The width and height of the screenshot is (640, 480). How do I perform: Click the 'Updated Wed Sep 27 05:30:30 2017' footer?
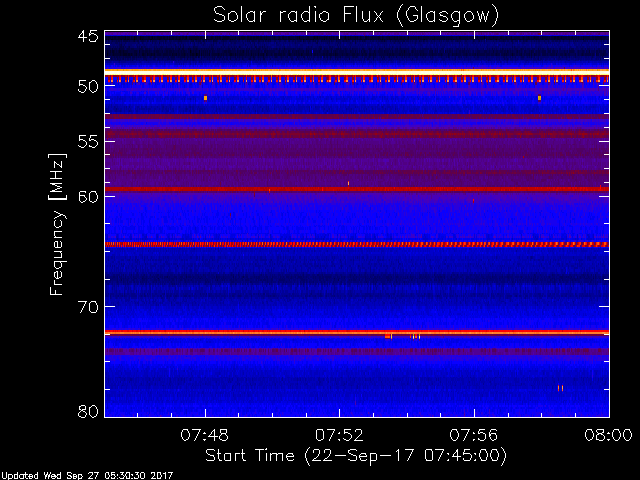87,476
